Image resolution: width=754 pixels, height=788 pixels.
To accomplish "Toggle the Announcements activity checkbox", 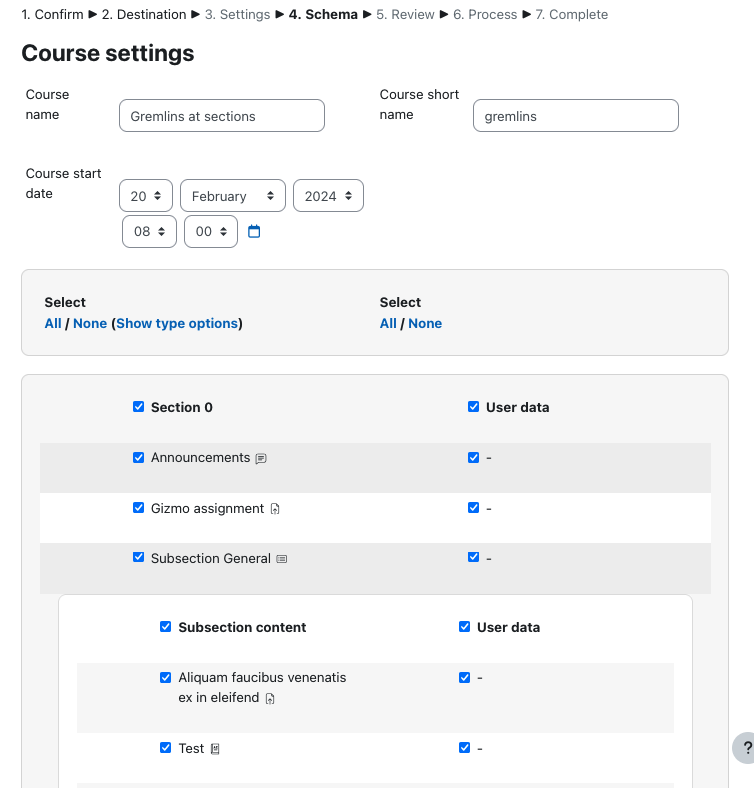I will (138, 457).
